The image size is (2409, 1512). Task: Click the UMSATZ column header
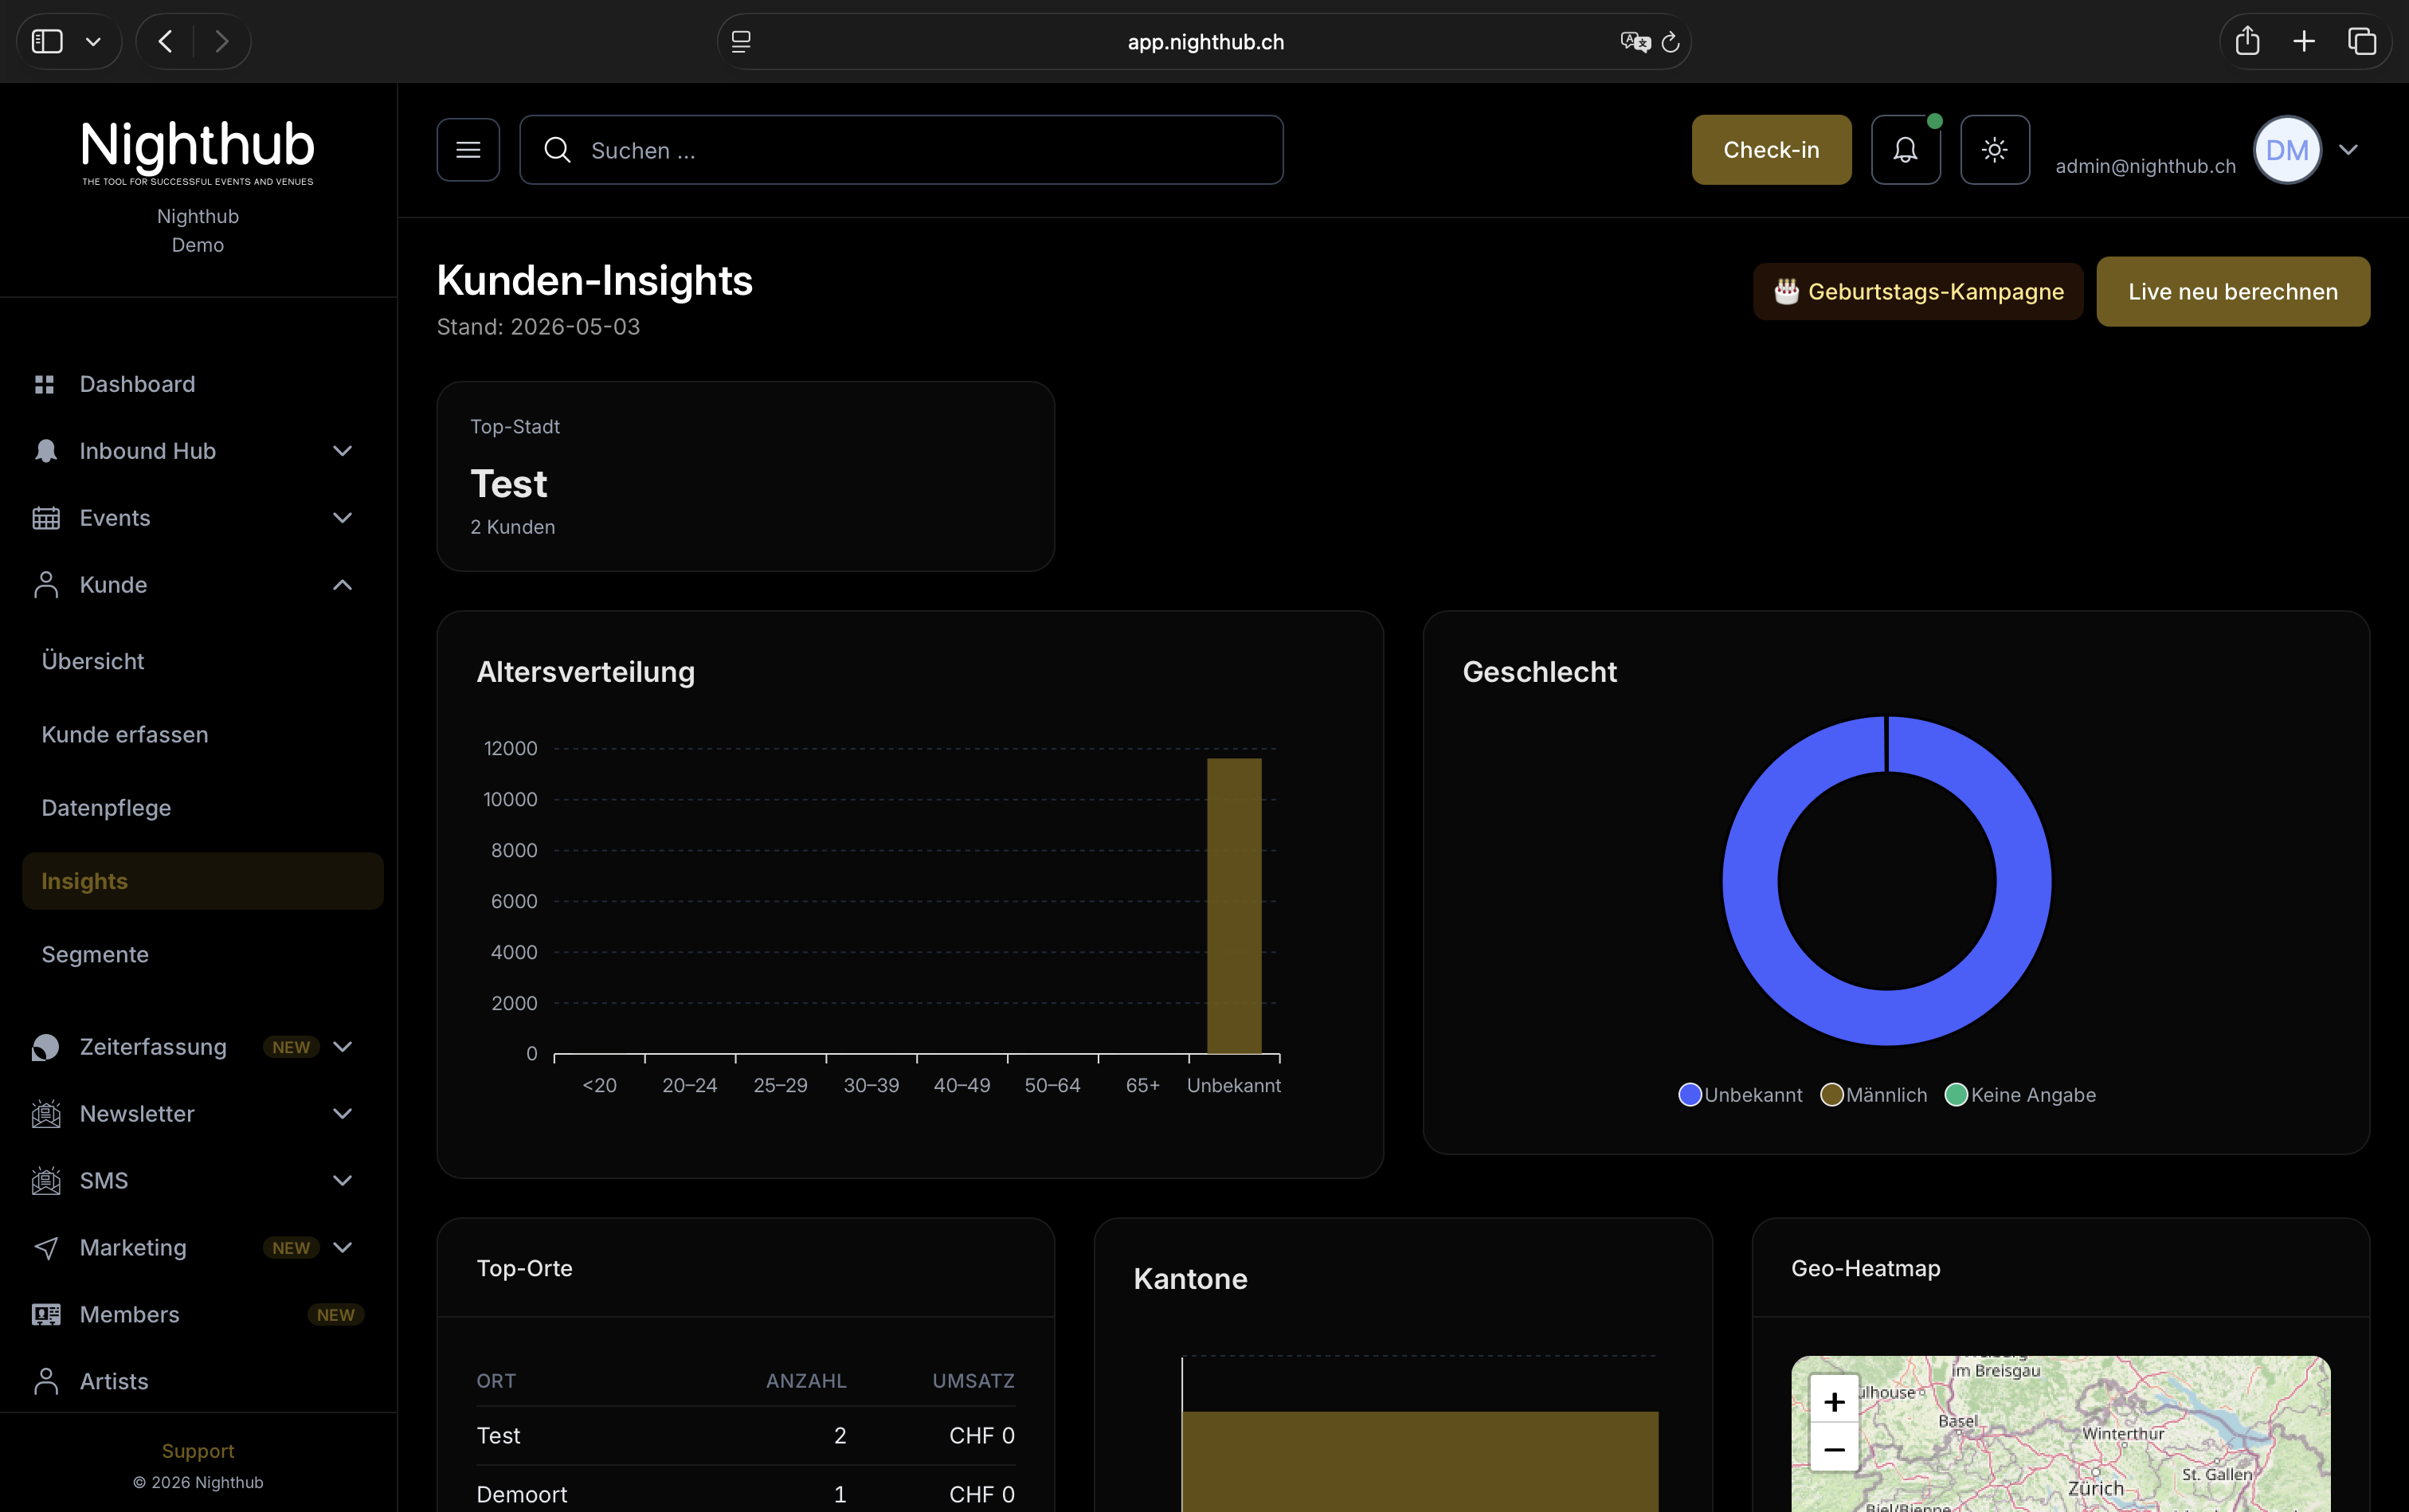[974, 1381]
